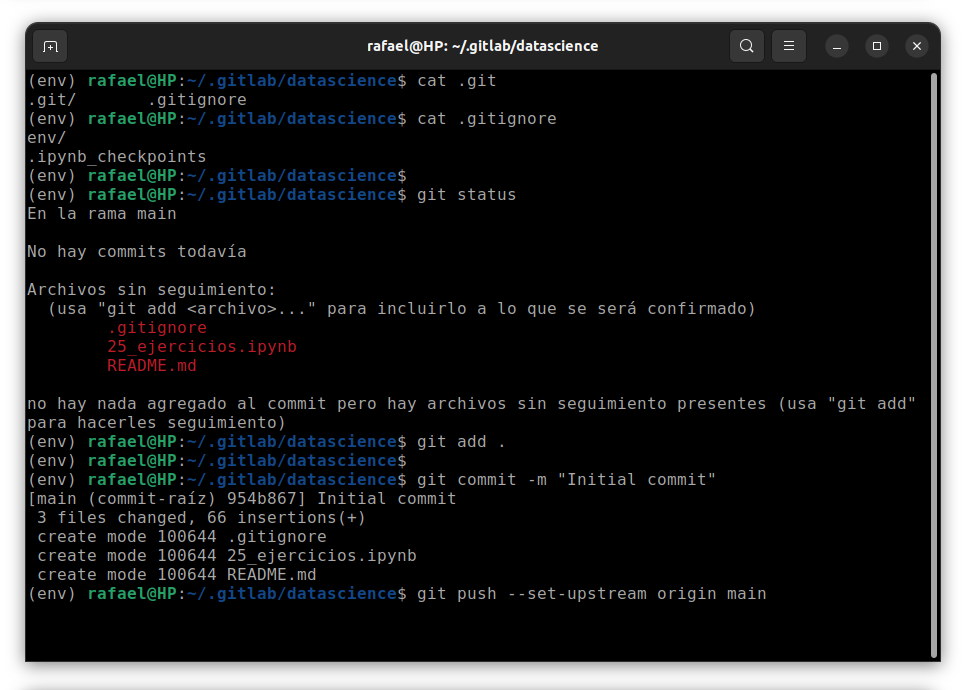Click the window title rafael@HP: ~/.gitlab/datascience
The height and width of the screenshot is (690, 966).
coord(482,46)
